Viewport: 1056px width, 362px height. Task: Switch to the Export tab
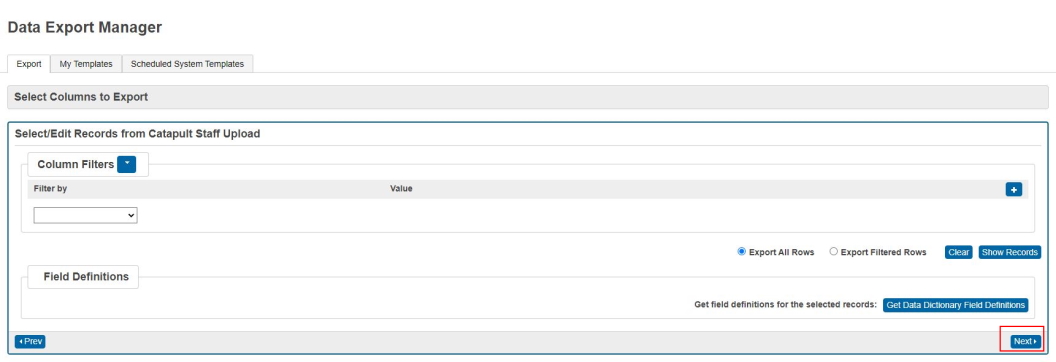(x=29, y=64)
